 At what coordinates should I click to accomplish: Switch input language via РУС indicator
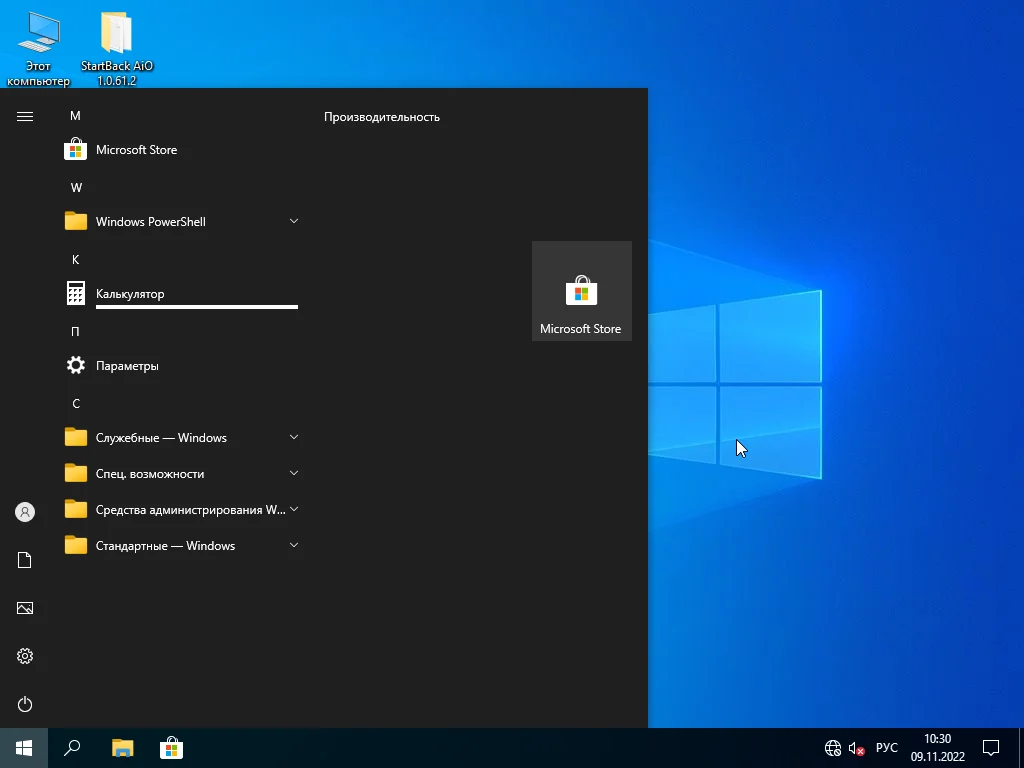point(886,748)
